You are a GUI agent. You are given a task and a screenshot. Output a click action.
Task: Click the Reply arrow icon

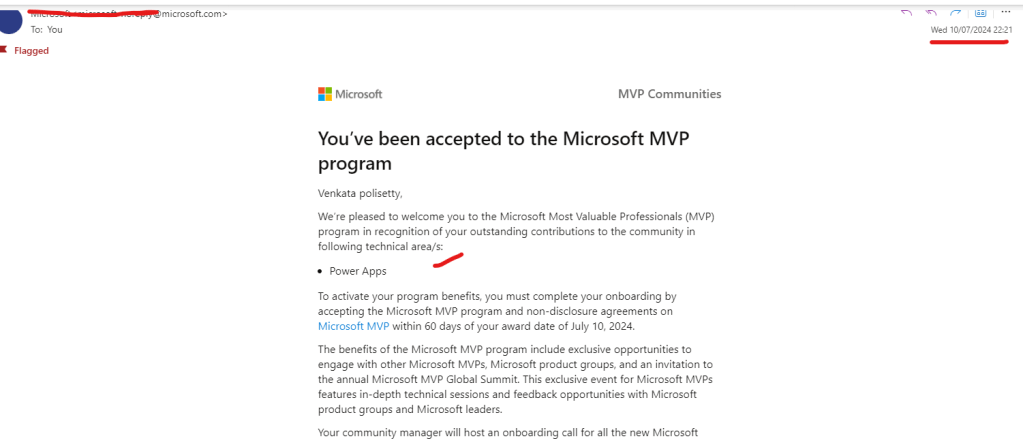(906, 13)
